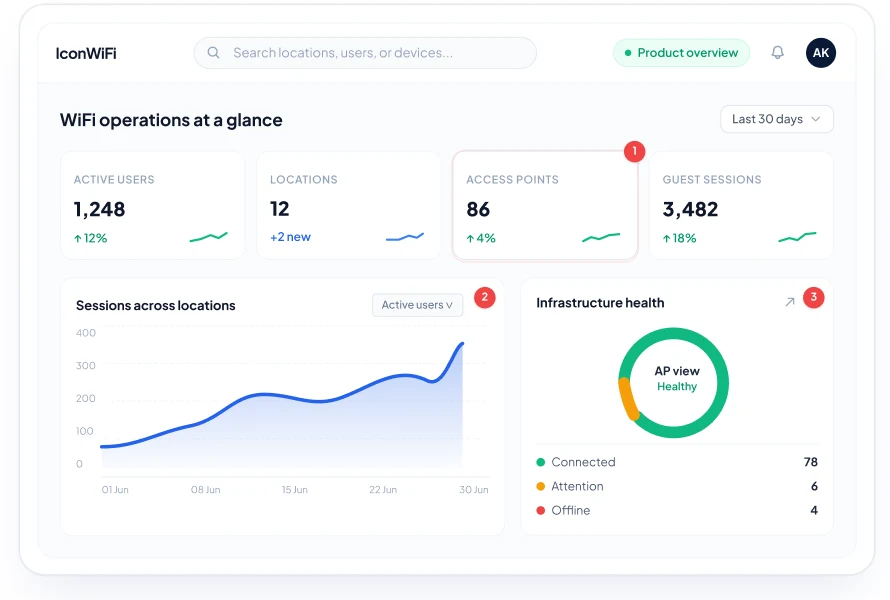Click the 'WiFi operations at a glance' heading
Image resolution: width=890 pixels, height=600 pixels.
pos(171,120)
